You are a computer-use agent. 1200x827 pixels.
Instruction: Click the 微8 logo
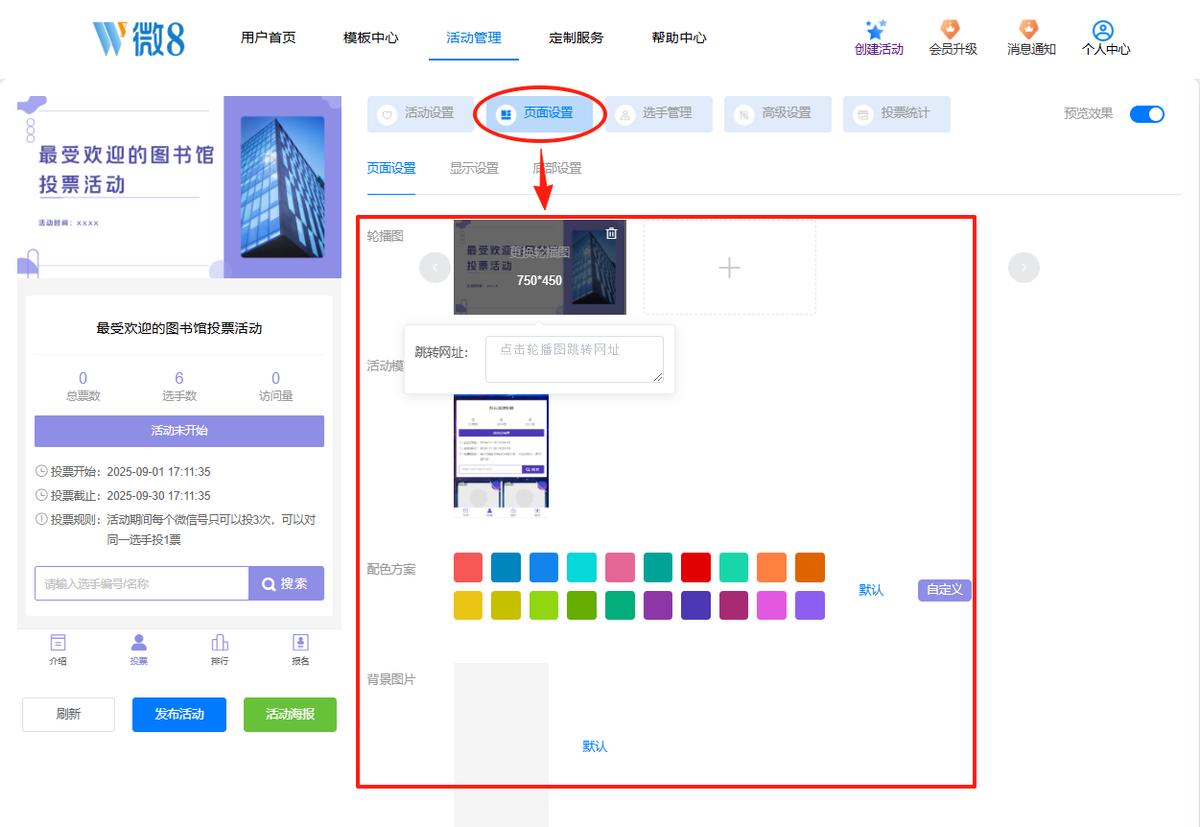[139, 38]
